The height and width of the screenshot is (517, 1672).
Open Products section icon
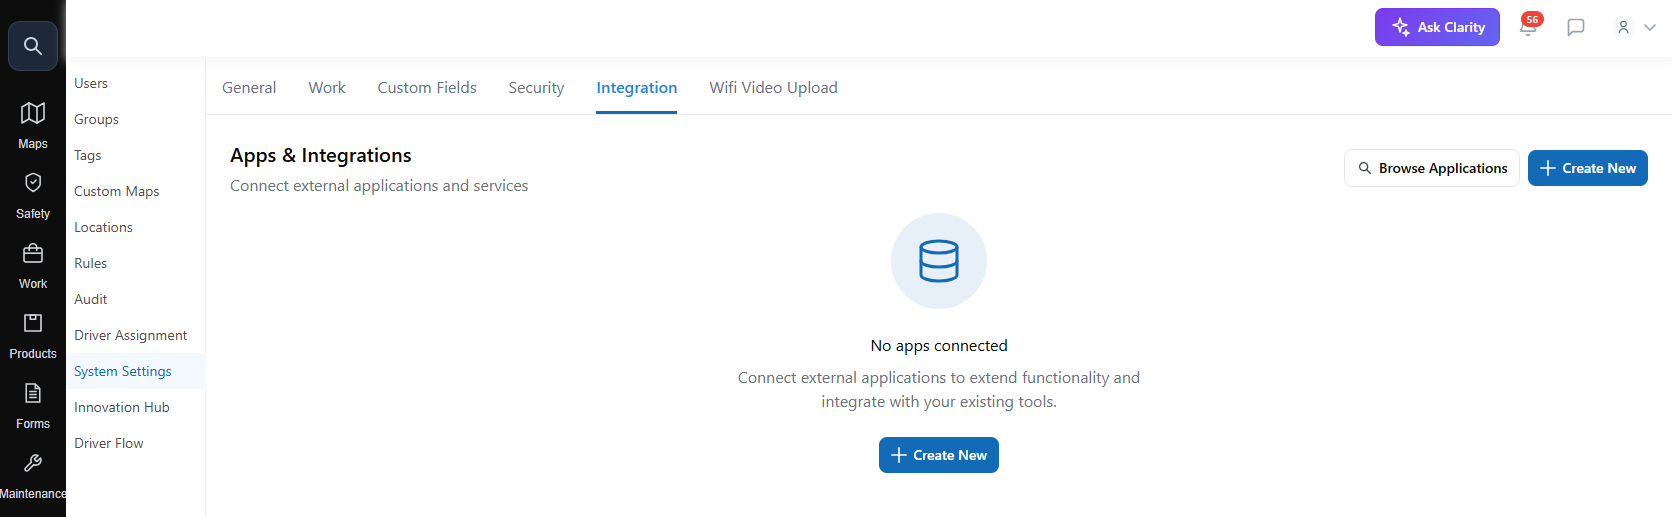(x=33, y=335)
